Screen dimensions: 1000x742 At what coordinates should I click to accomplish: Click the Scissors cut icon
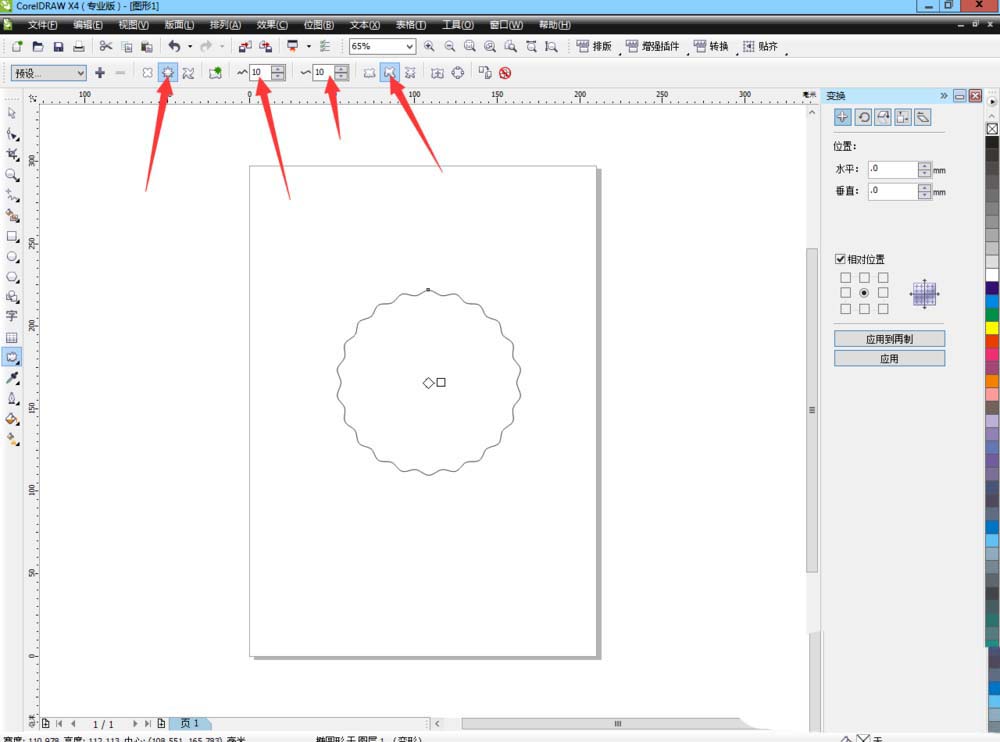[106, 46]
